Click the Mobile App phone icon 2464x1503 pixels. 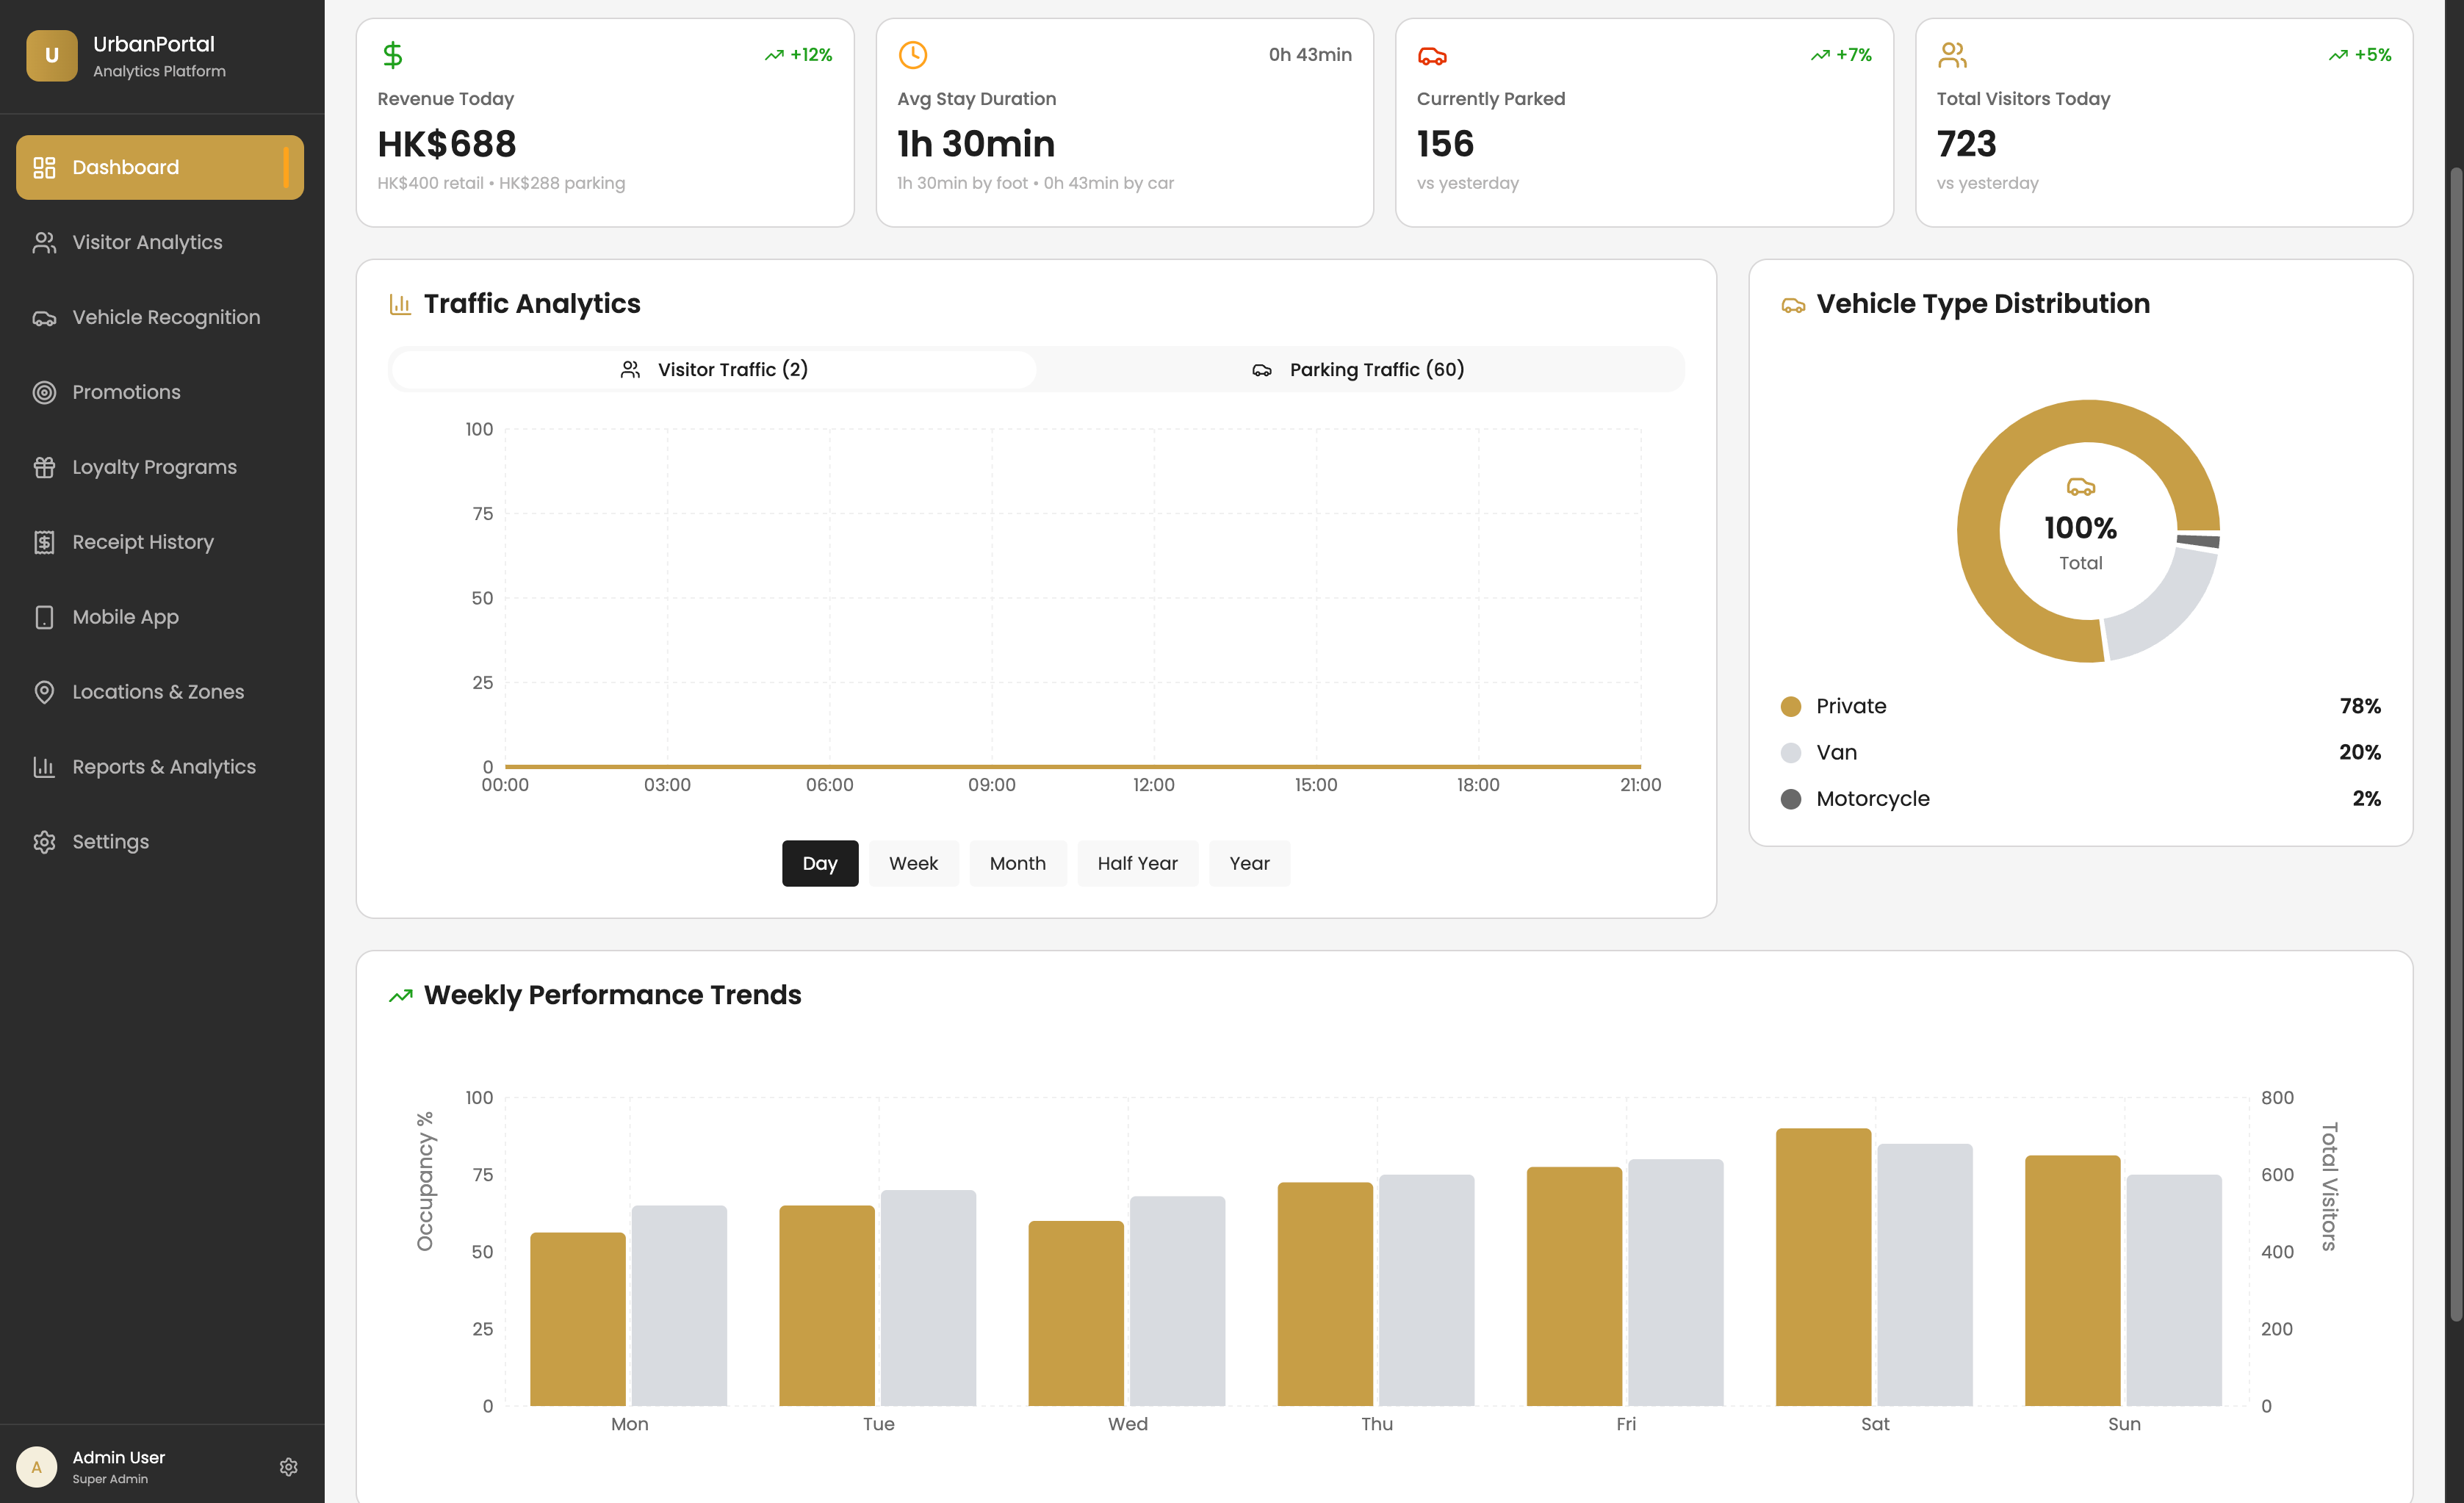coord(44,617)
